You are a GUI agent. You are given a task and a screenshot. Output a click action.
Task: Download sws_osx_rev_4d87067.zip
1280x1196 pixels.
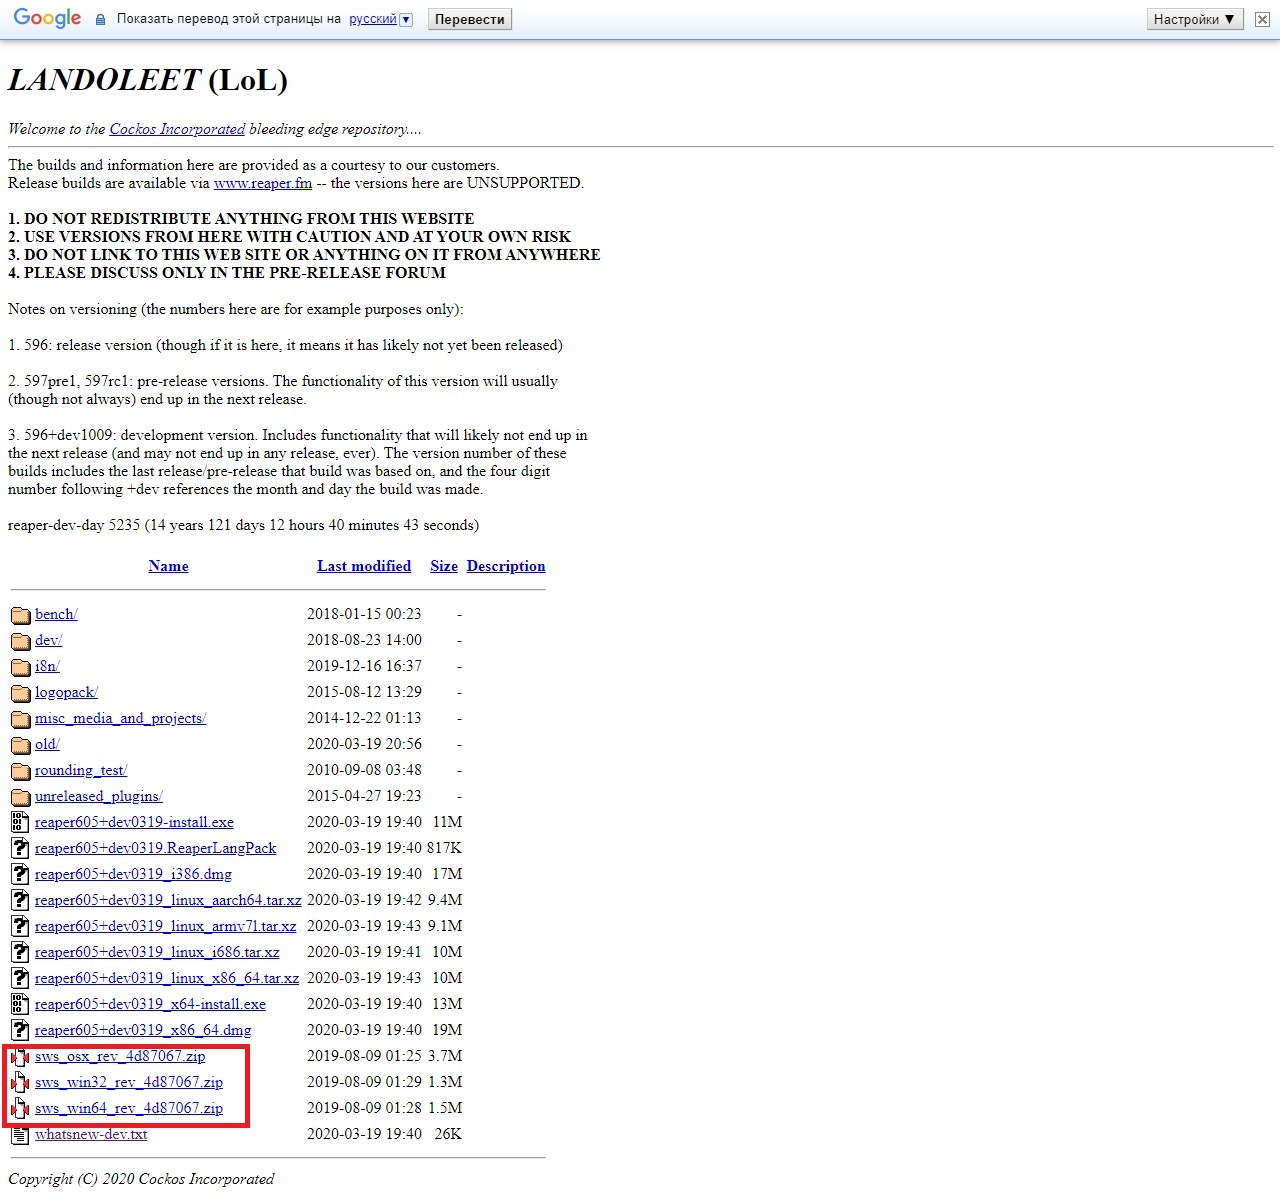pyautogui.click(x=120, y=1056)
